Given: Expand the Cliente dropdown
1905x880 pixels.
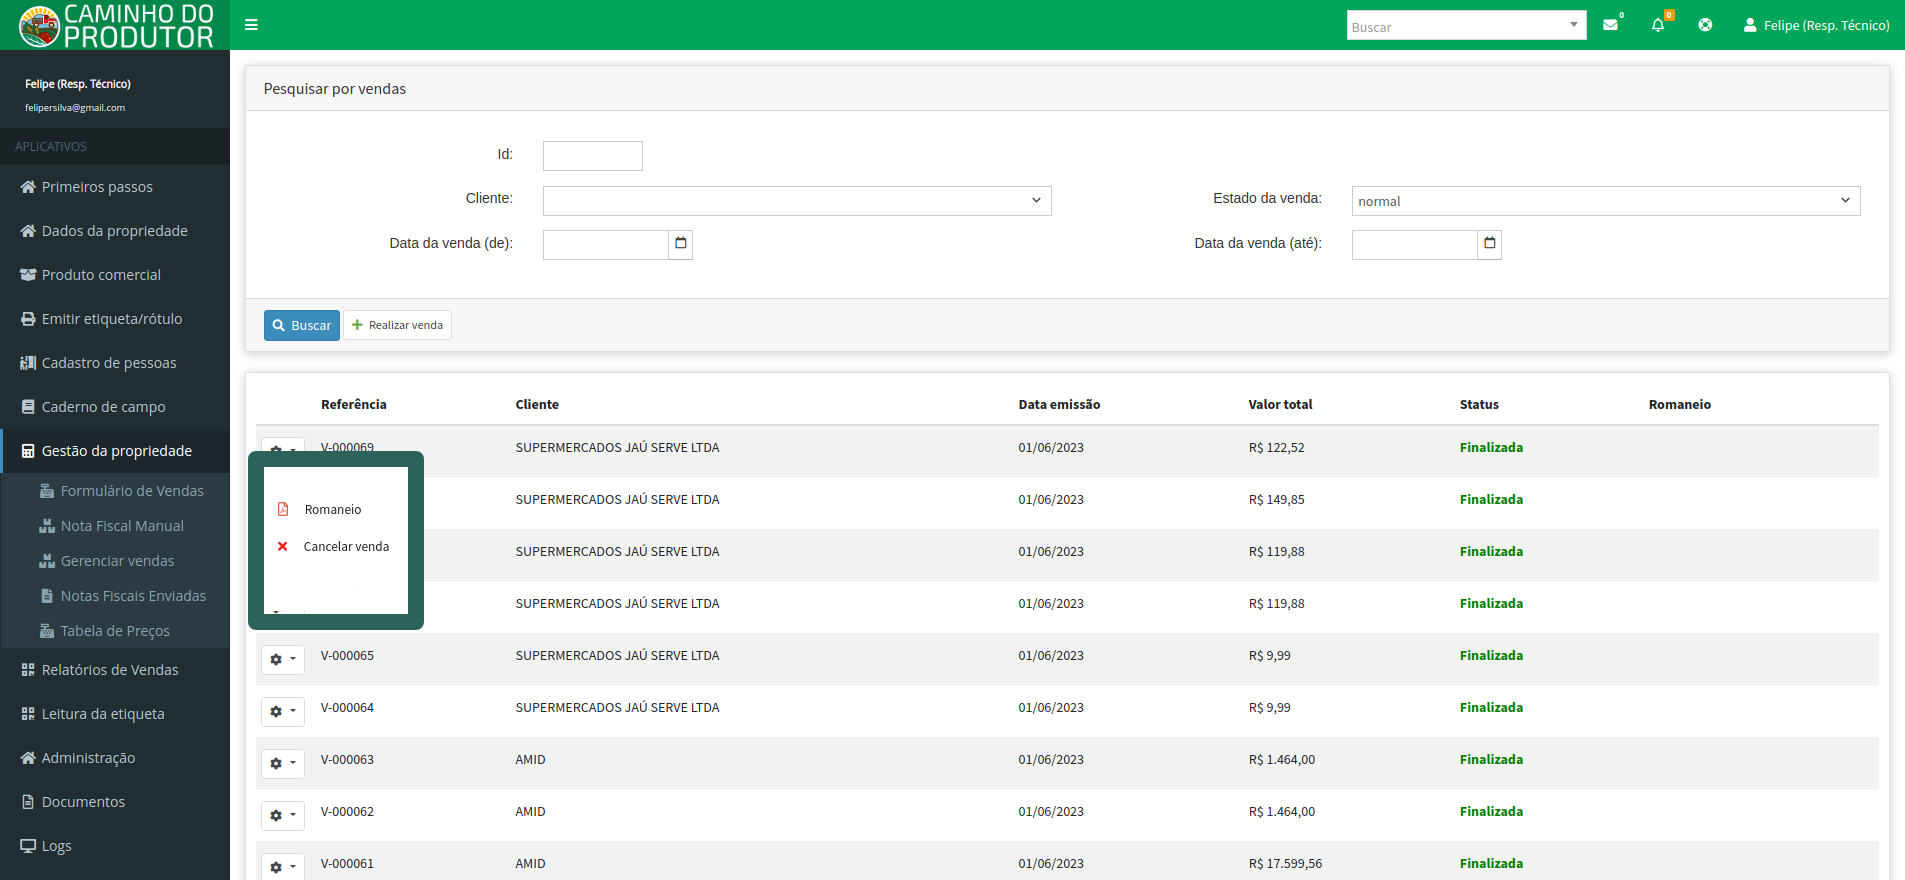Looking at the screenshot, I should [x=797, y=201].
